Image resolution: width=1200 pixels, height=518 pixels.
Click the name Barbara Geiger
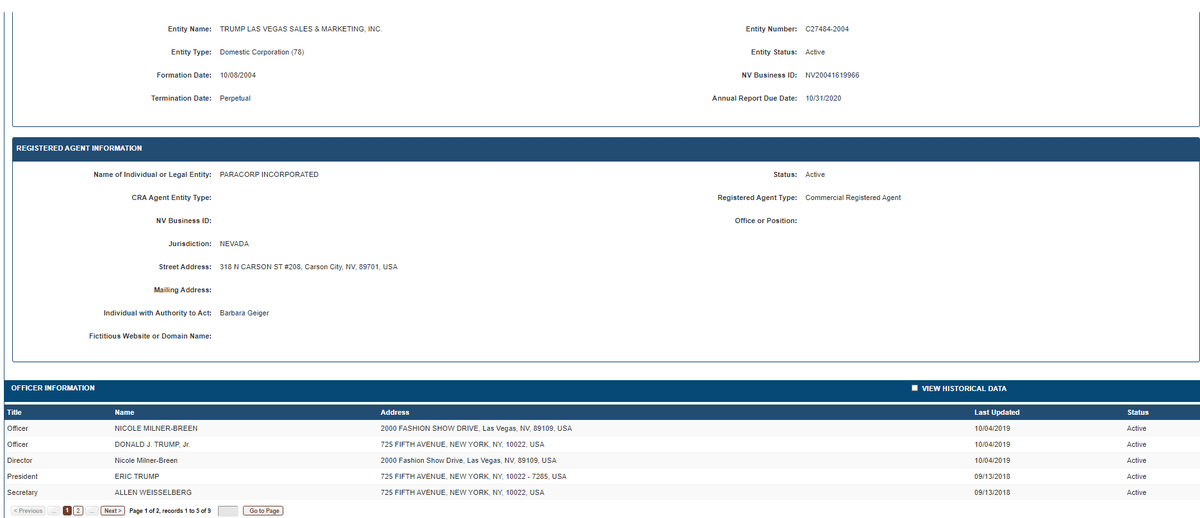coord(244,313)
